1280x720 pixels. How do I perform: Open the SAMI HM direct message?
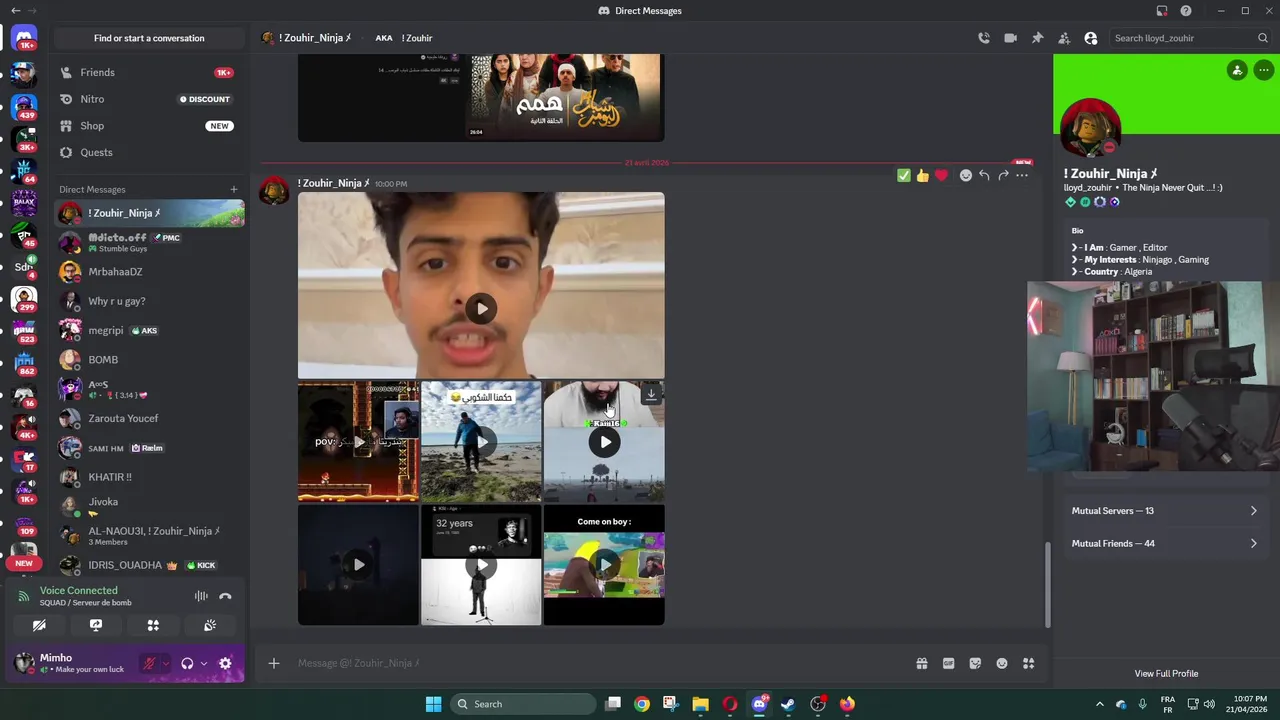click(x=149, y=448)
